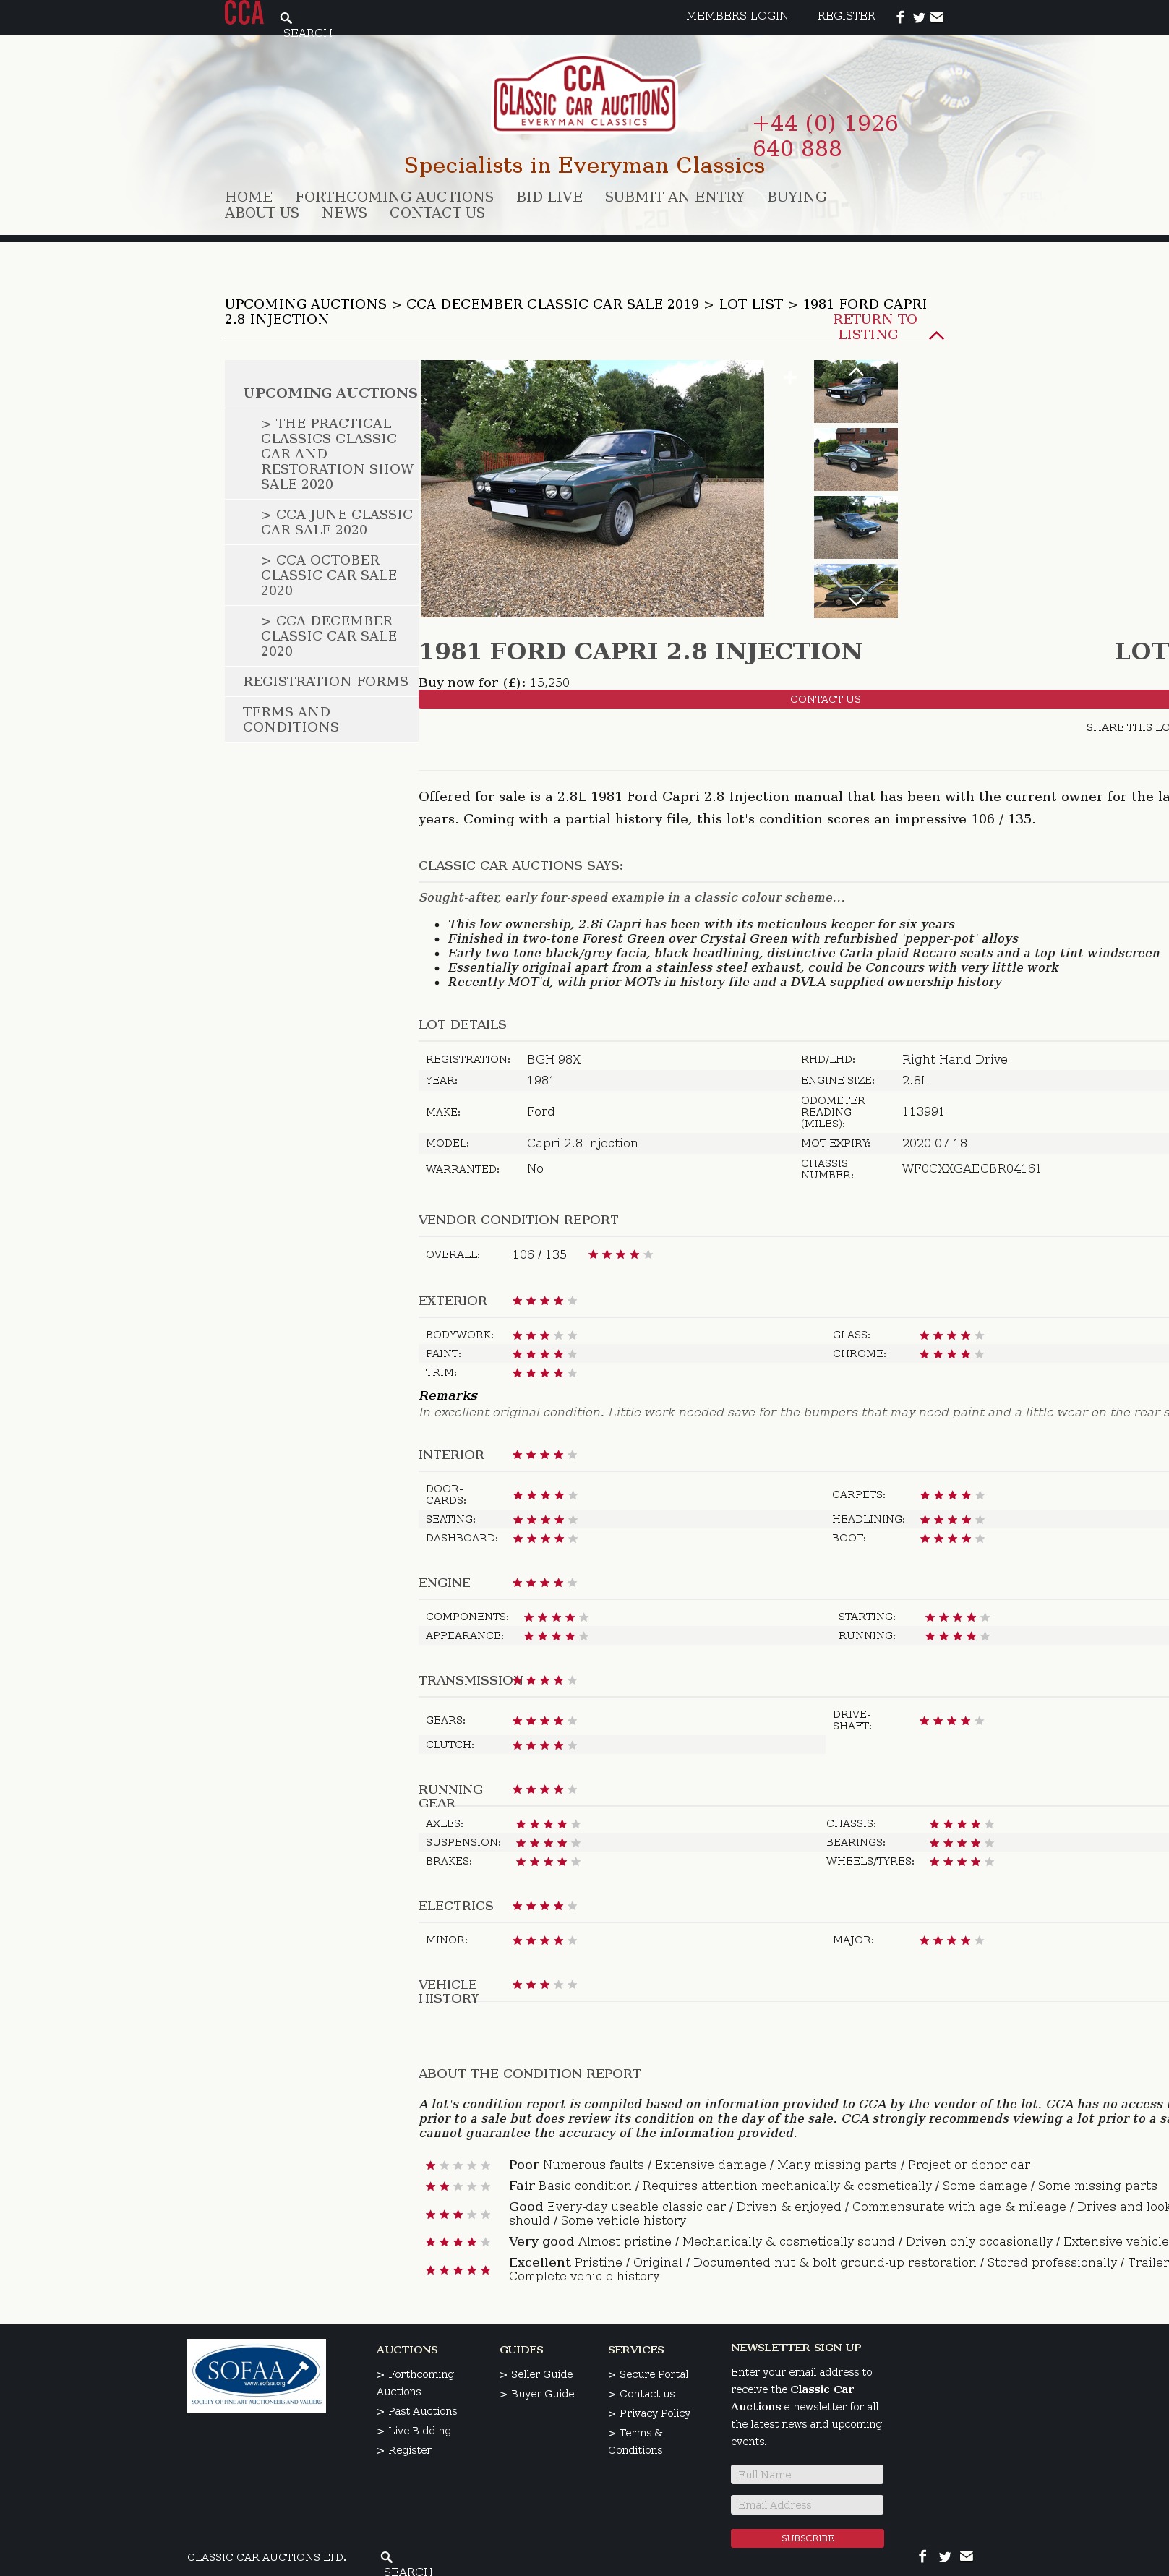Open BUYING menu item
Screen dimensions: 1169x2576
[797, 197]
